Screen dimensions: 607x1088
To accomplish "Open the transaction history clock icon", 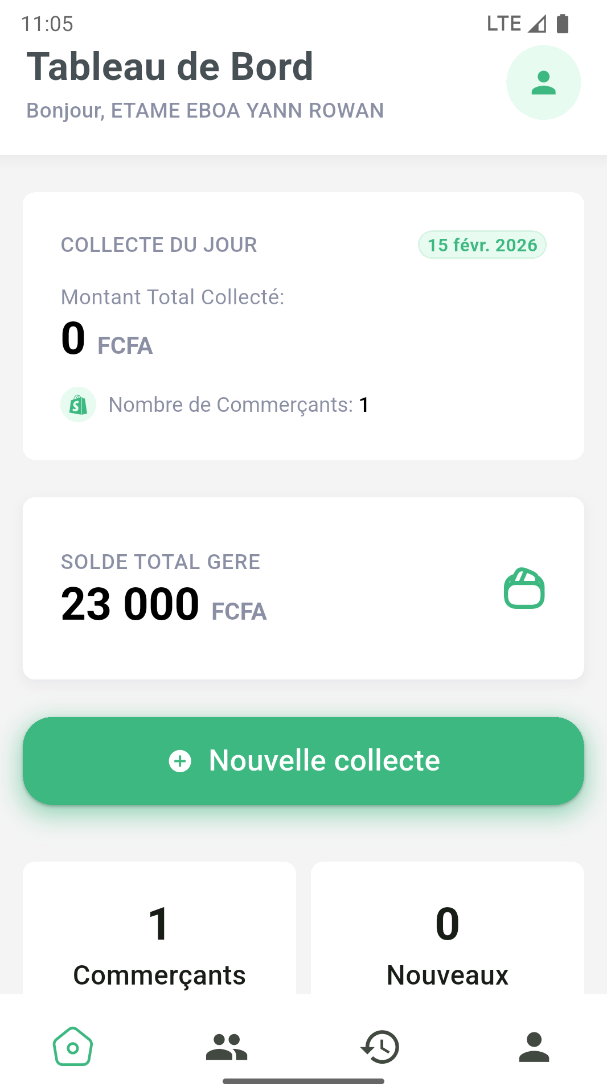I will (380, 1046).
